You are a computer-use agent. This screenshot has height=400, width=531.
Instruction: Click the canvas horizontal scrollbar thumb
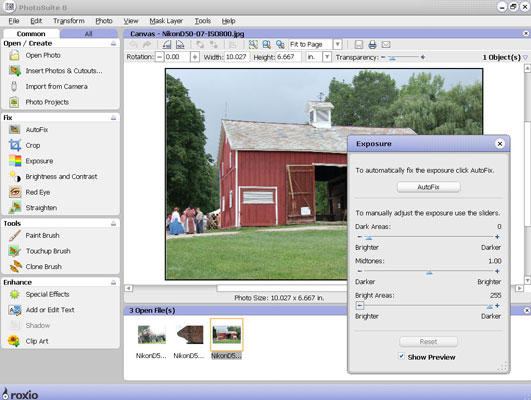pyautogui.click(x=282, y=288)
